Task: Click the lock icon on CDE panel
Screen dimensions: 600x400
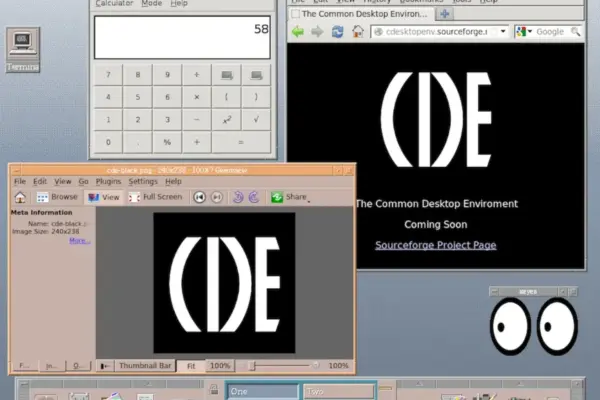Action: (x=214, y=390)
